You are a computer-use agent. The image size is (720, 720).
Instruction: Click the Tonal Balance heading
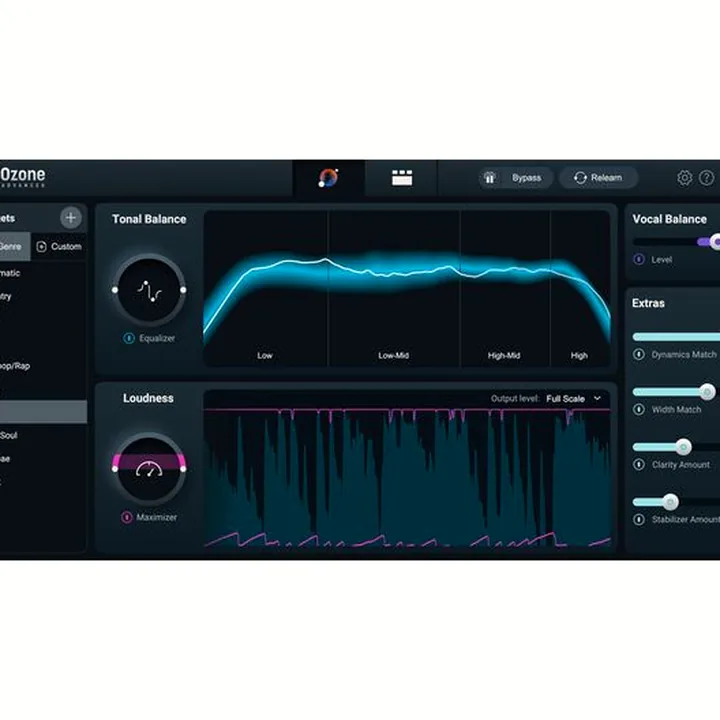click(x=149, y=219)
